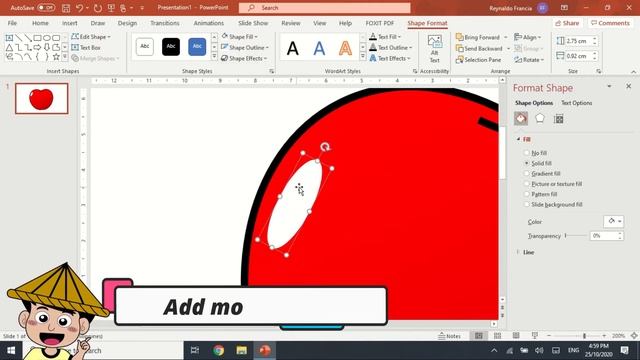The height and width of the screenshot is (360, 640).
Task: Open the Transitions tab
Action: 164,23
